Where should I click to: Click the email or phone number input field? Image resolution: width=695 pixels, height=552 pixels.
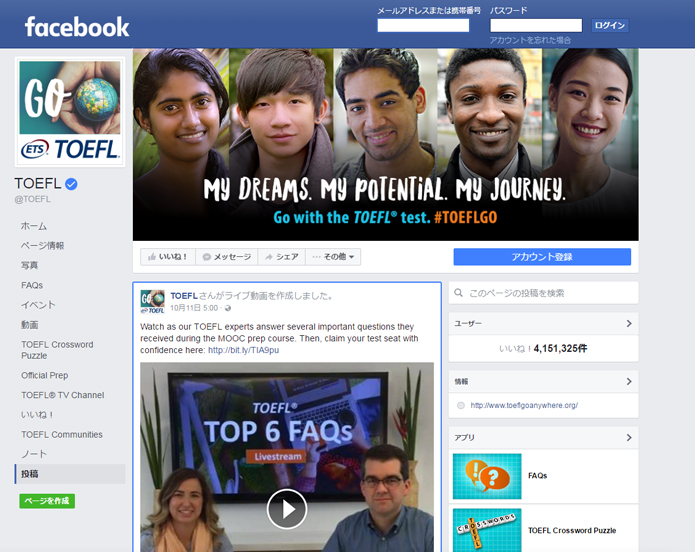423,25
